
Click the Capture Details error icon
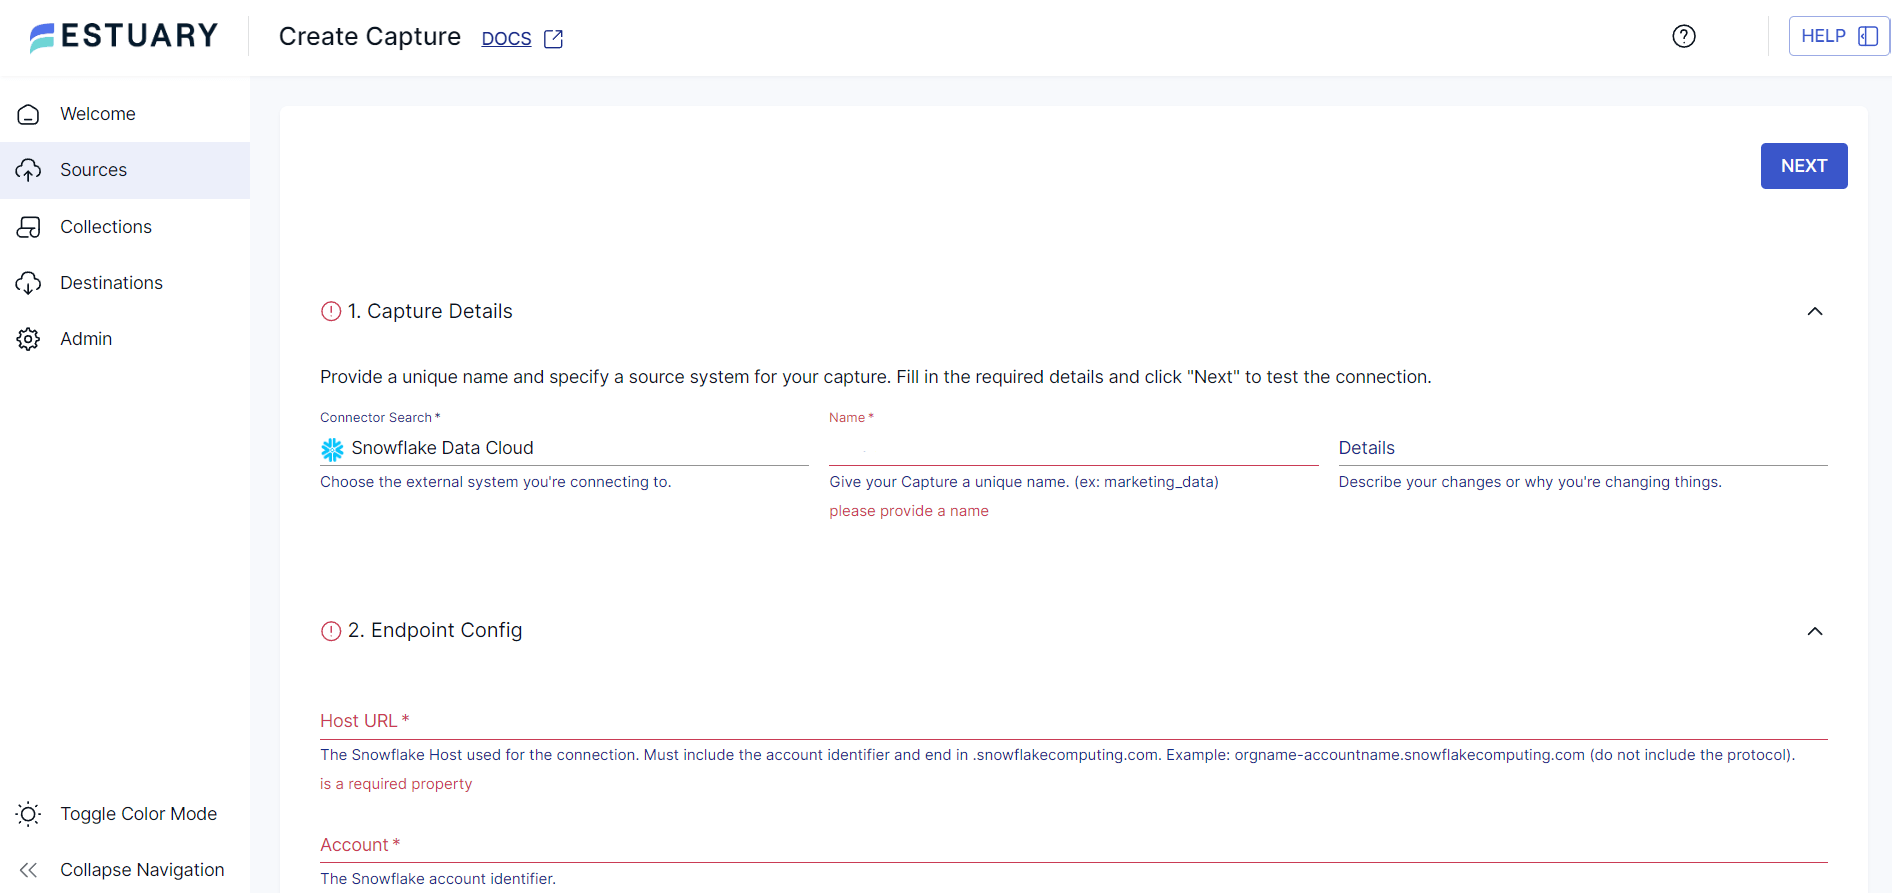tap(331, 311)
